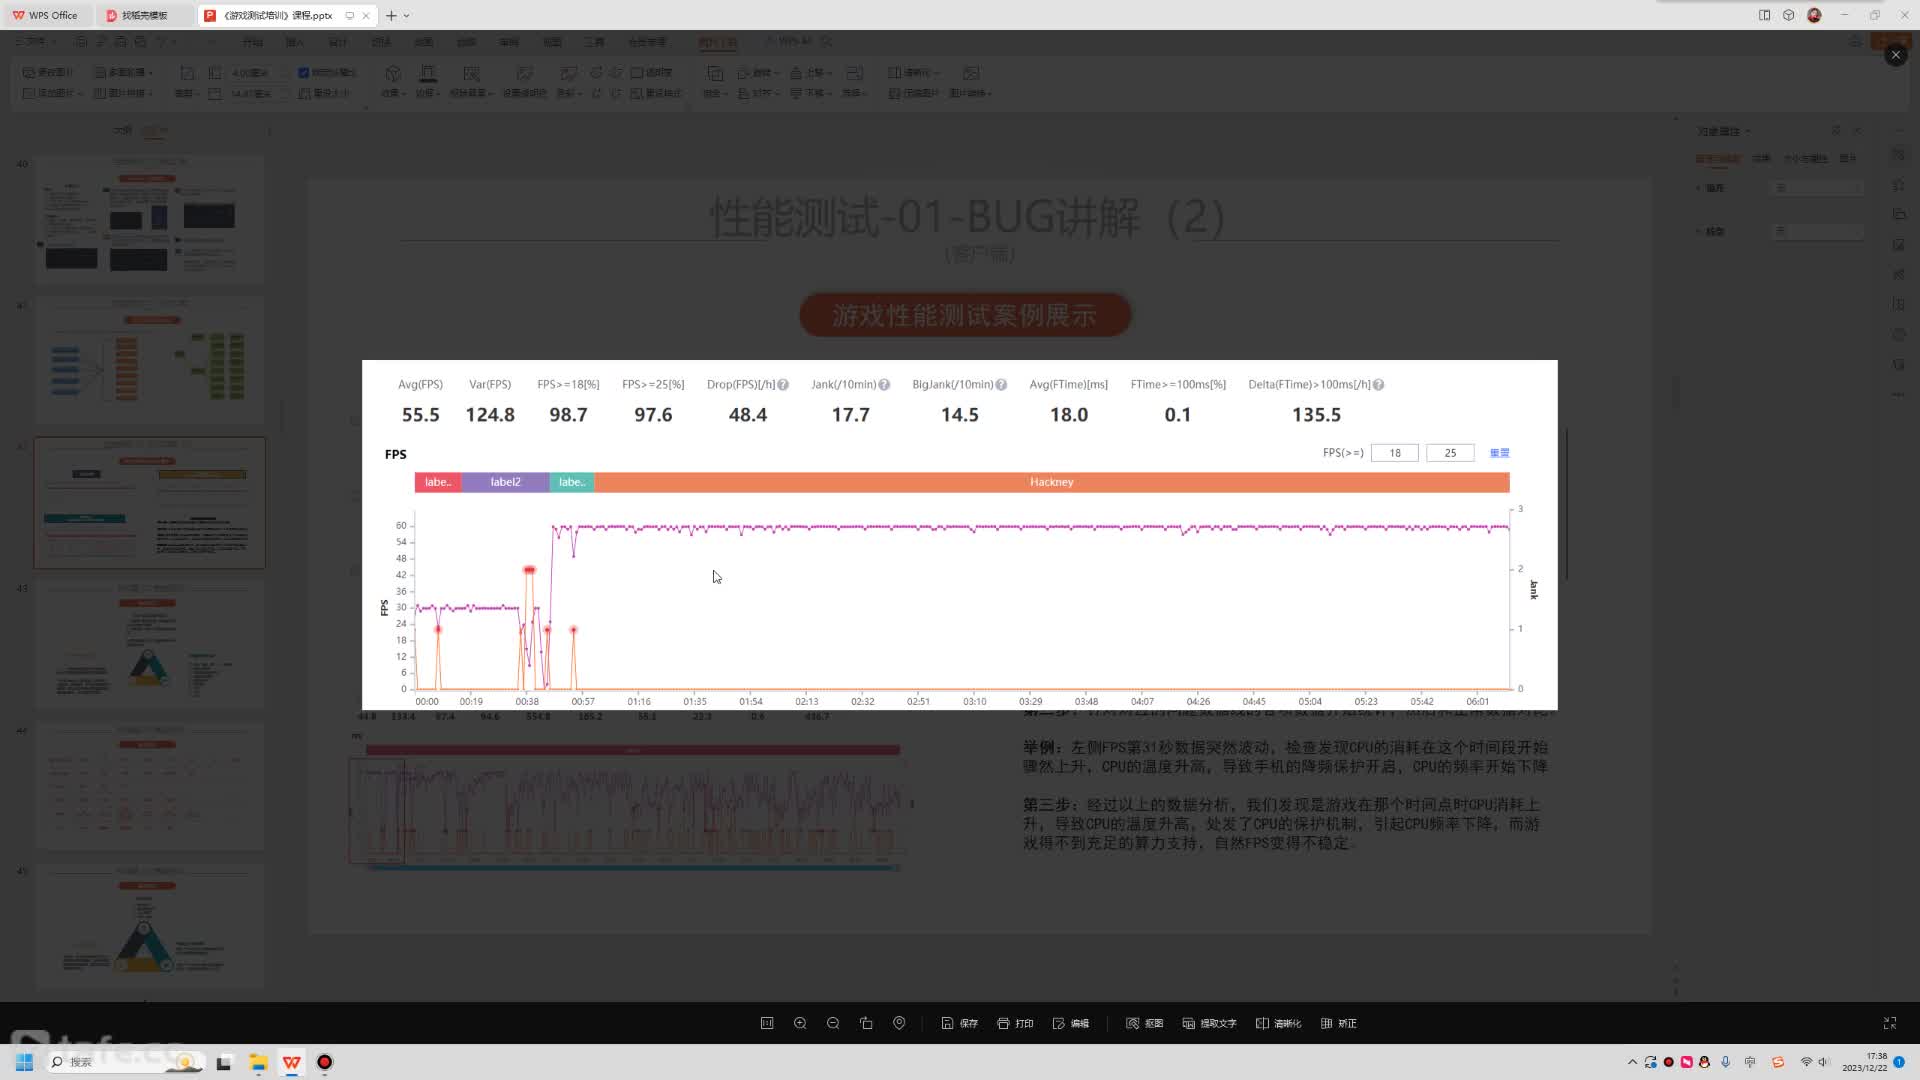Click the red record tray icon
The width and height of the screenshot is (1920, 1080).
click(x=1668, y=1062)
